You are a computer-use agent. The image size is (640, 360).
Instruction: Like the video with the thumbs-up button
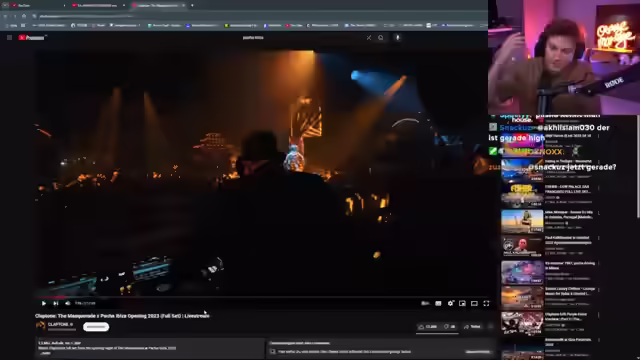428,327
